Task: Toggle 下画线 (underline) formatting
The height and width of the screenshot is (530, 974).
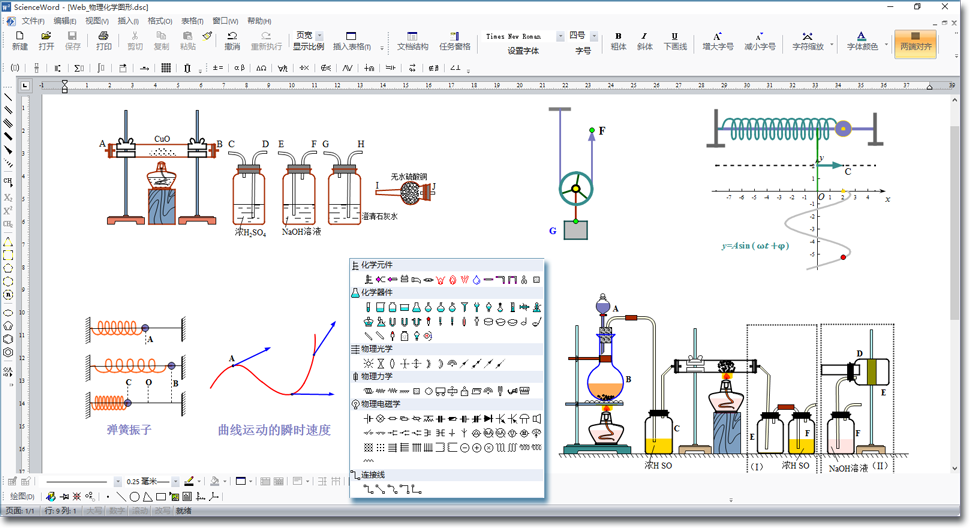Action: (675, 40)
